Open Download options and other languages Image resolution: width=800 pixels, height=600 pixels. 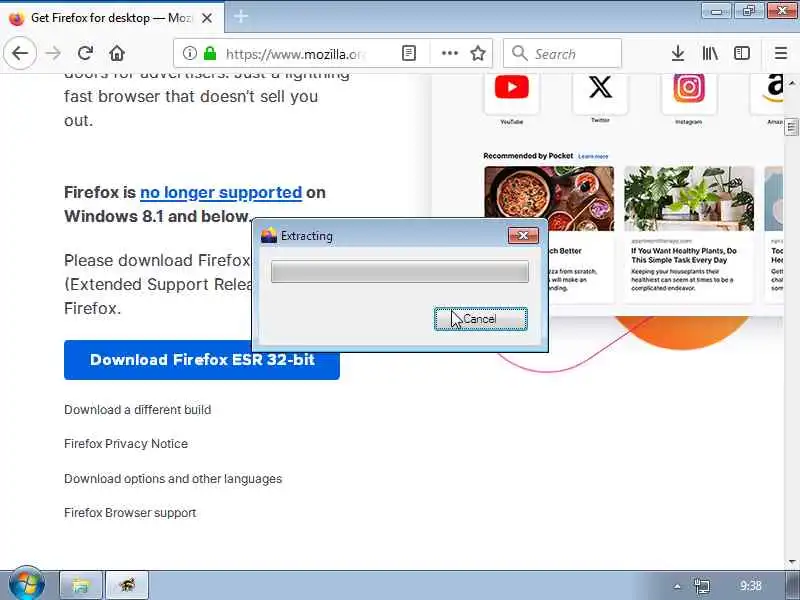click(173, 479)
